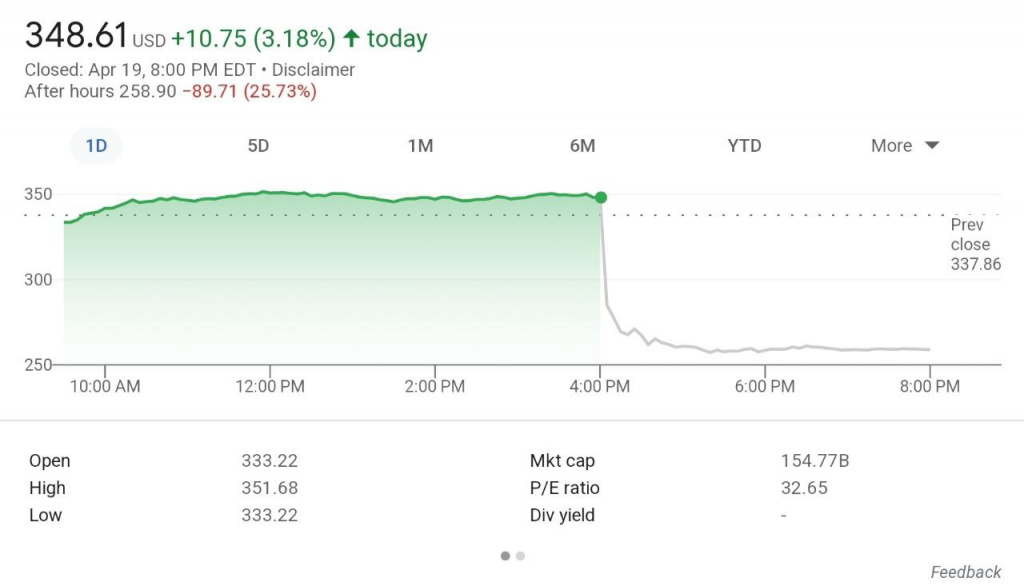Click the green price line at 12:00 PM
The width and height of the screenshot is (1024, 586).
pyautogui.click(x=270, y=192)
